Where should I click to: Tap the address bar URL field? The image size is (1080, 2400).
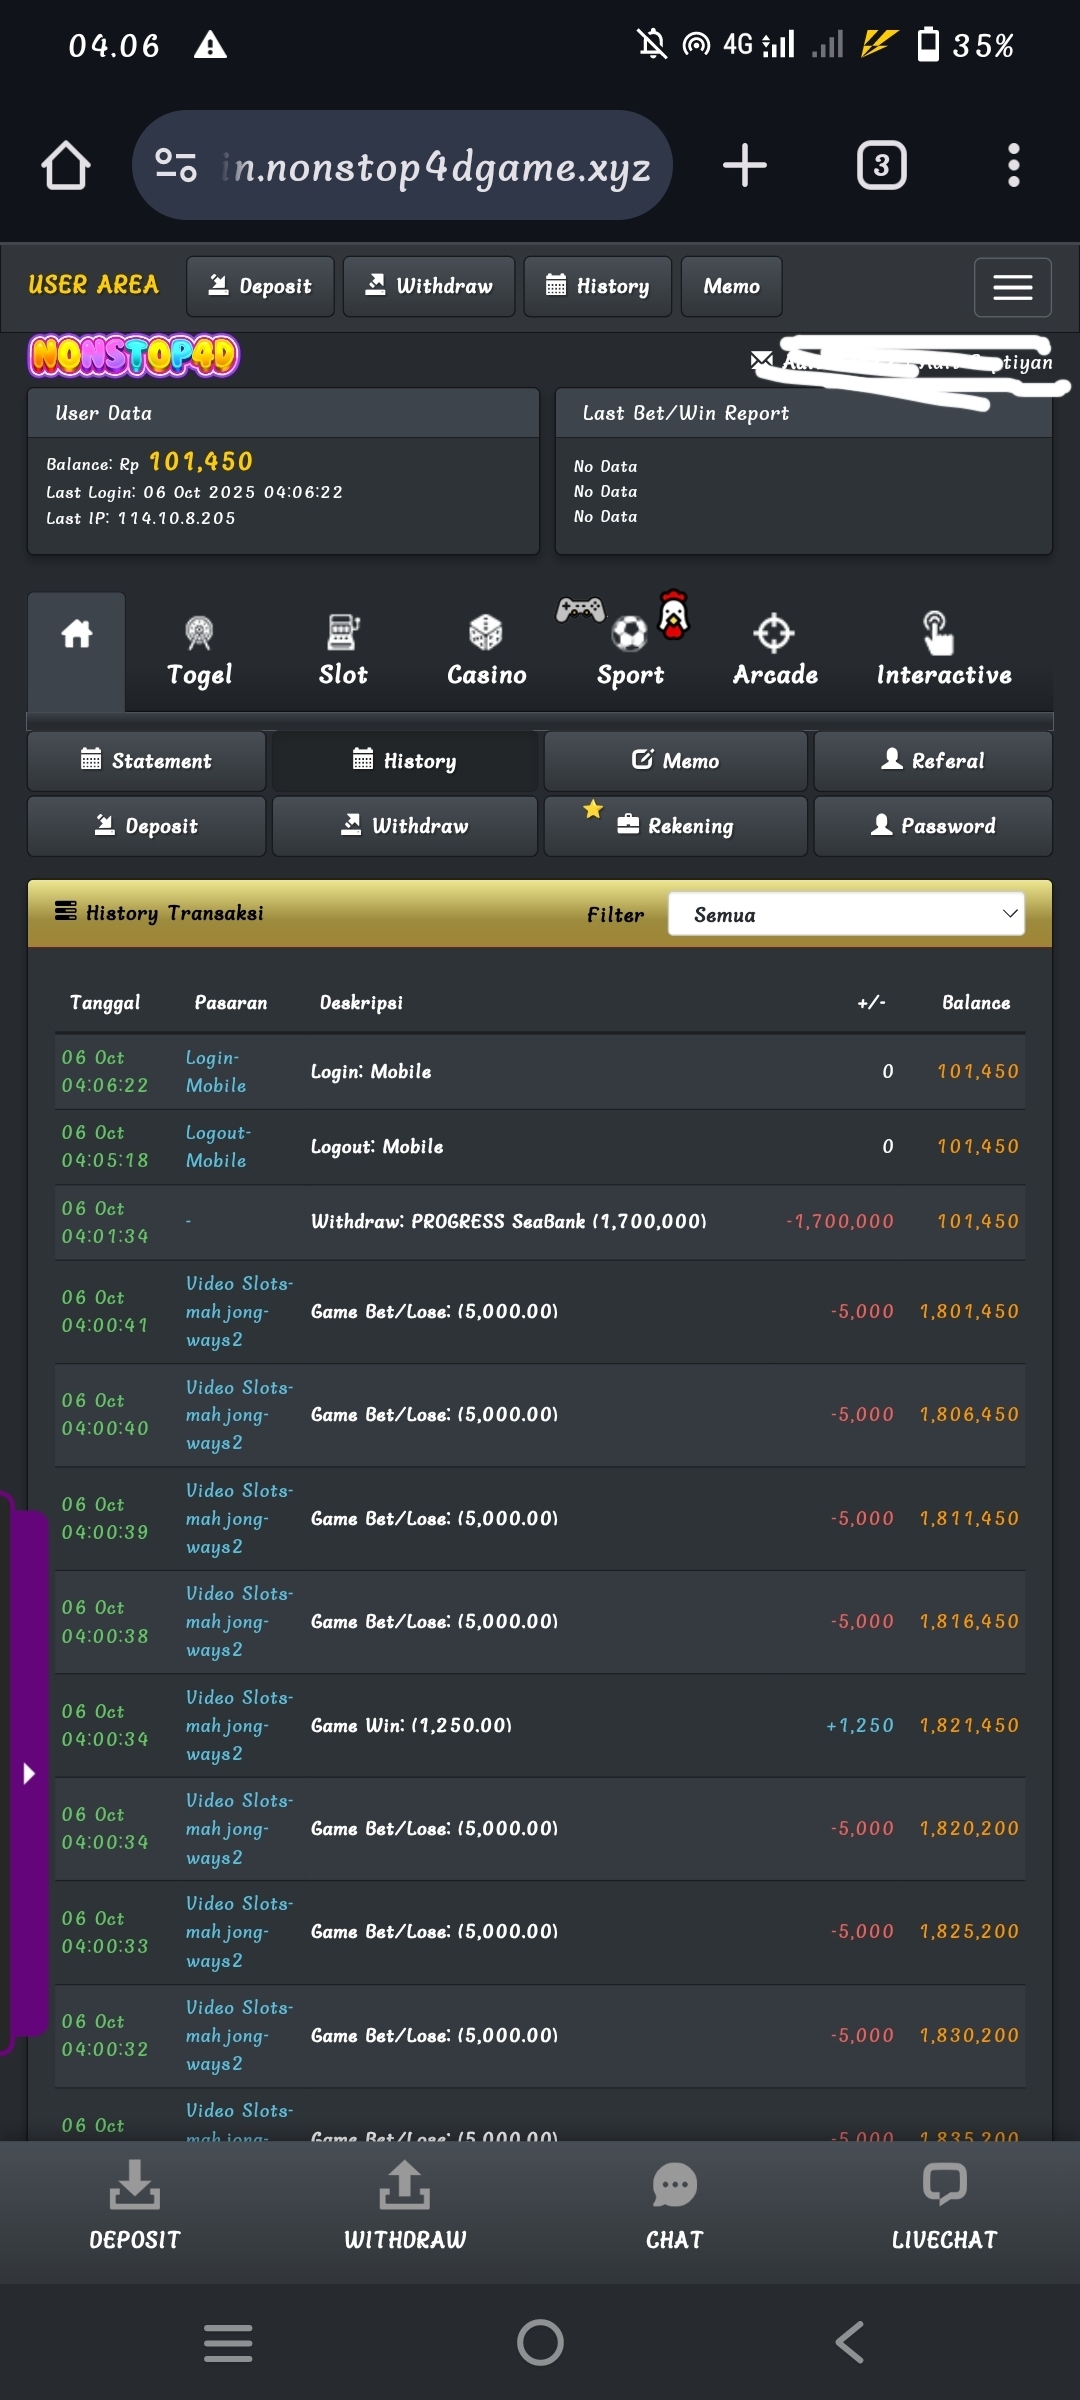pos(435,166)
